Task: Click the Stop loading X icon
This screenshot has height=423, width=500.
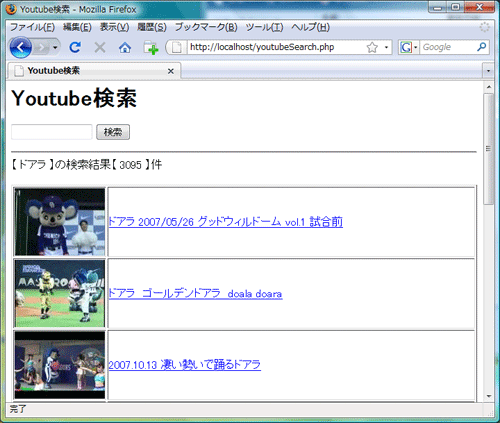Action: (x=100, y=48)
